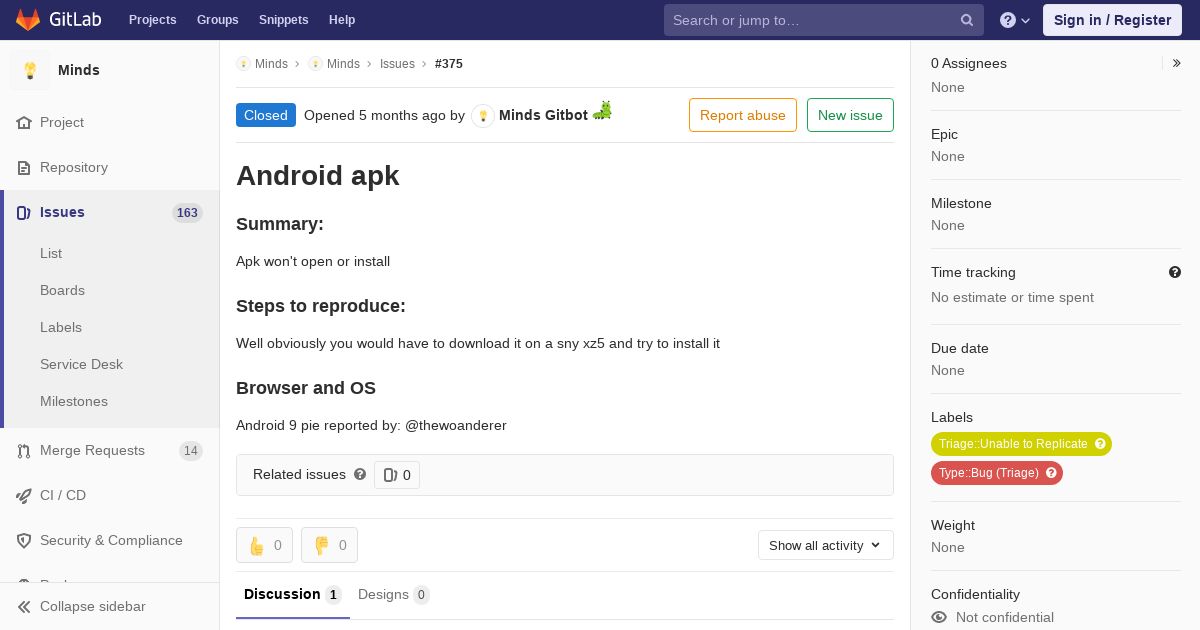This screenshot has height=630, width=1200.
Task: Open the Help question mark menu
Action: click(1015, 20)
